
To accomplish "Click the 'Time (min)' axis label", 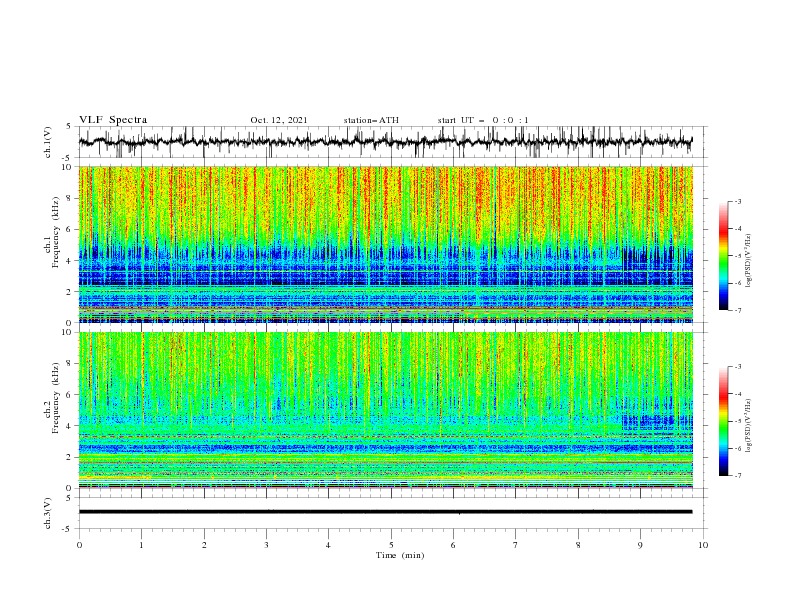I will coord(400,555).
